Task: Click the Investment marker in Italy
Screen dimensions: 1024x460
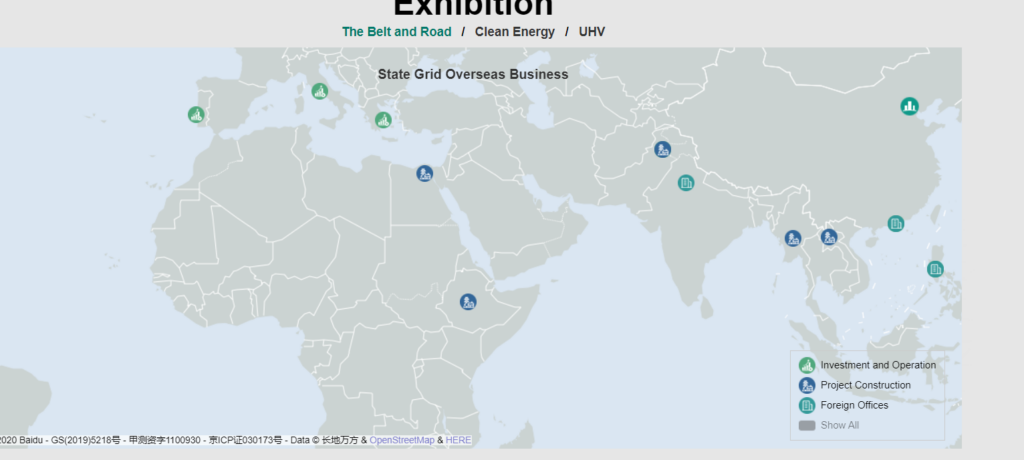Action: (319, 91)
